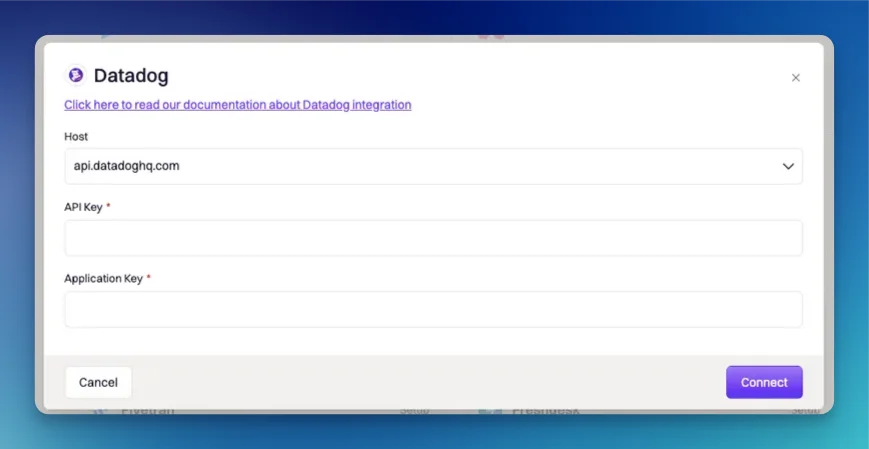Click the Application Key label

pyautogui.click(x=104, y=278)
